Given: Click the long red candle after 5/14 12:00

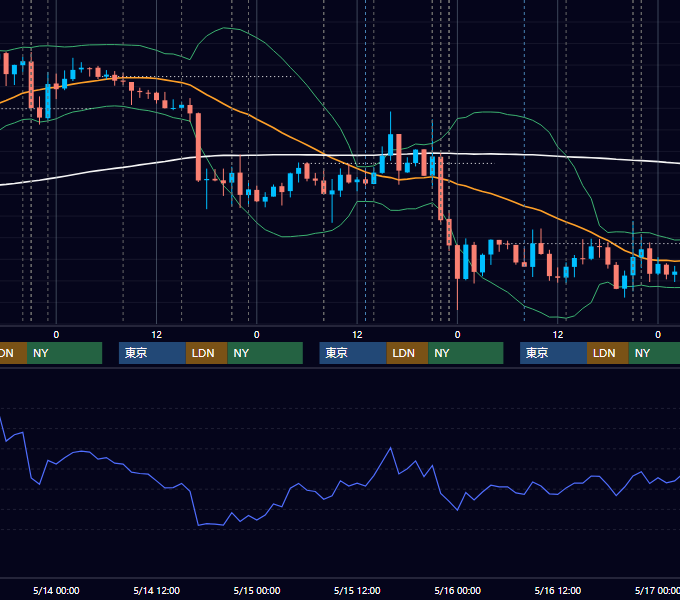Looking at the screenshot, I should [199, 147].
